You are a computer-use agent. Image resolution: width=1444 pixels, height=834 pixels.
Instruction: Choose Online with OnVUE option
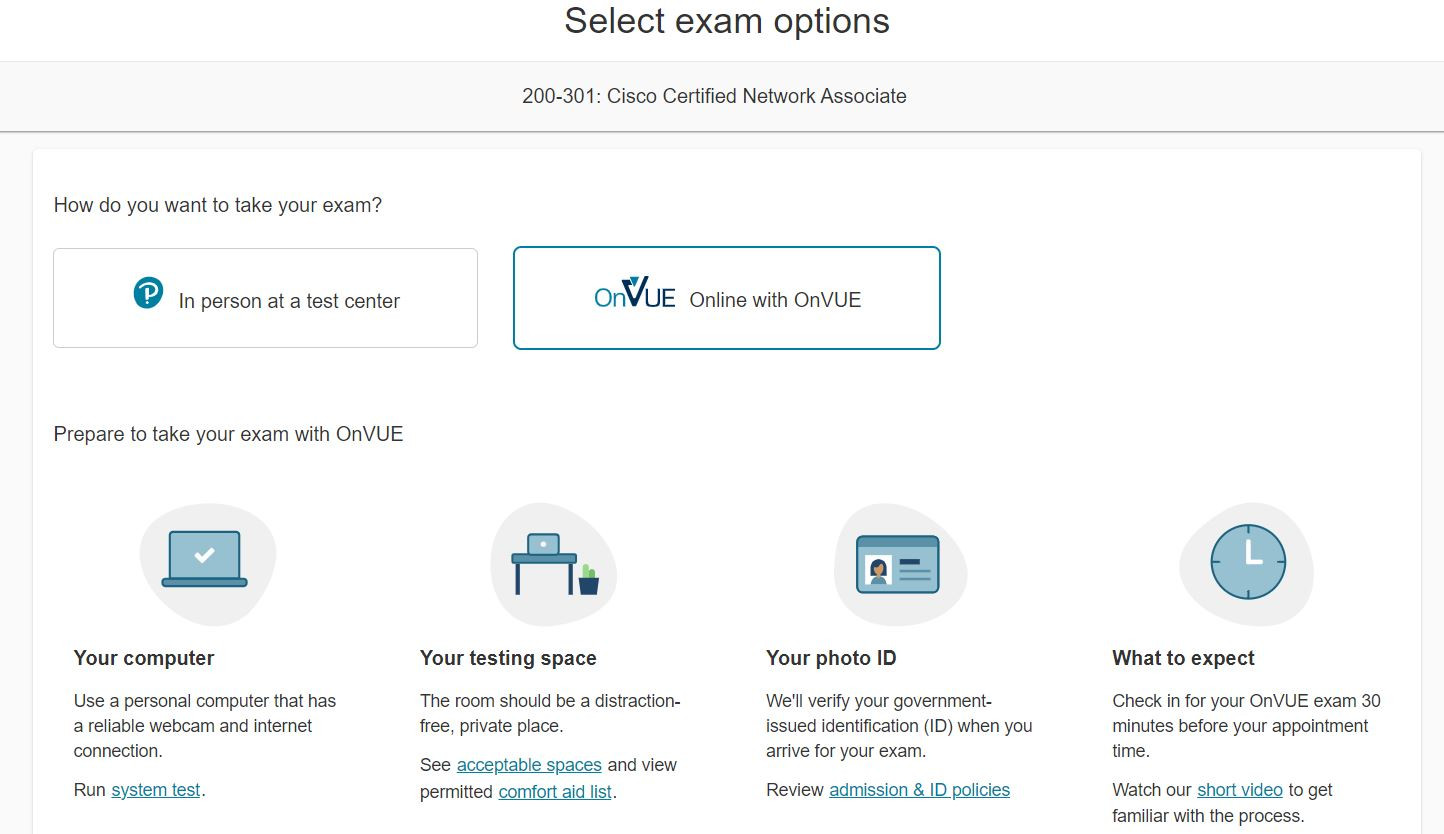727,298
